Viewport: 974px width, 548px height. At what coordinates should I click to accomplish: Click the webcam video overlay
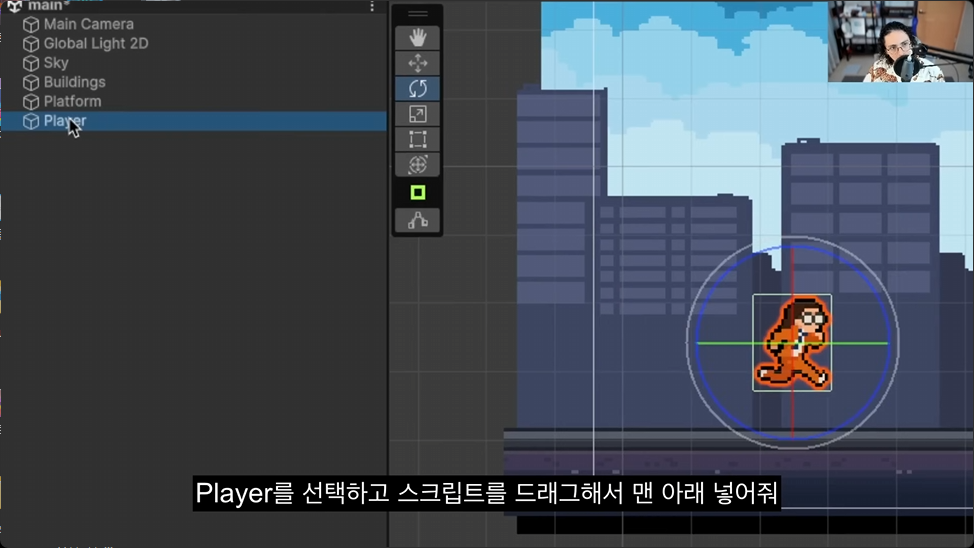pyautogui.click(x=901, y=41)
